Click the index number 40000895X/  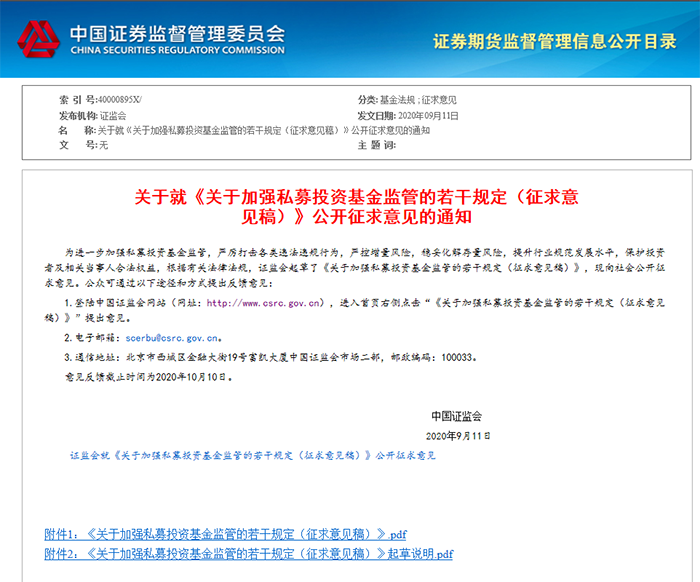click(x=119, y=100)
